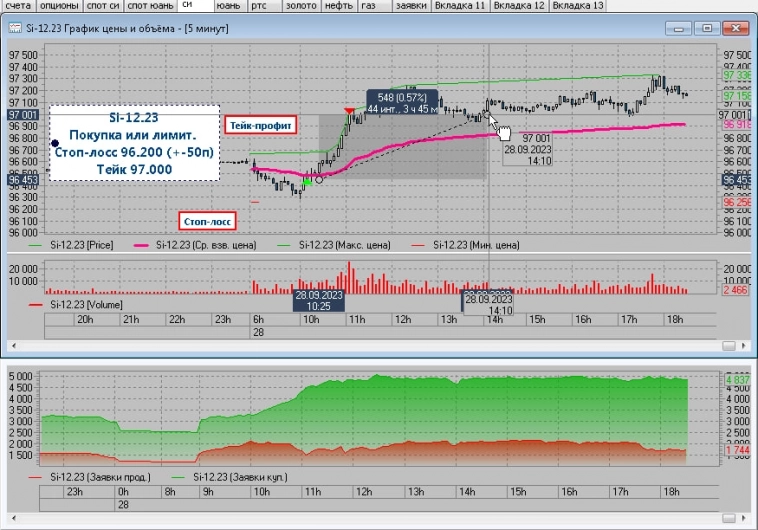Switch to the золото tab
Viewport: 758px width, 530px height.
[x=301, y=6]
